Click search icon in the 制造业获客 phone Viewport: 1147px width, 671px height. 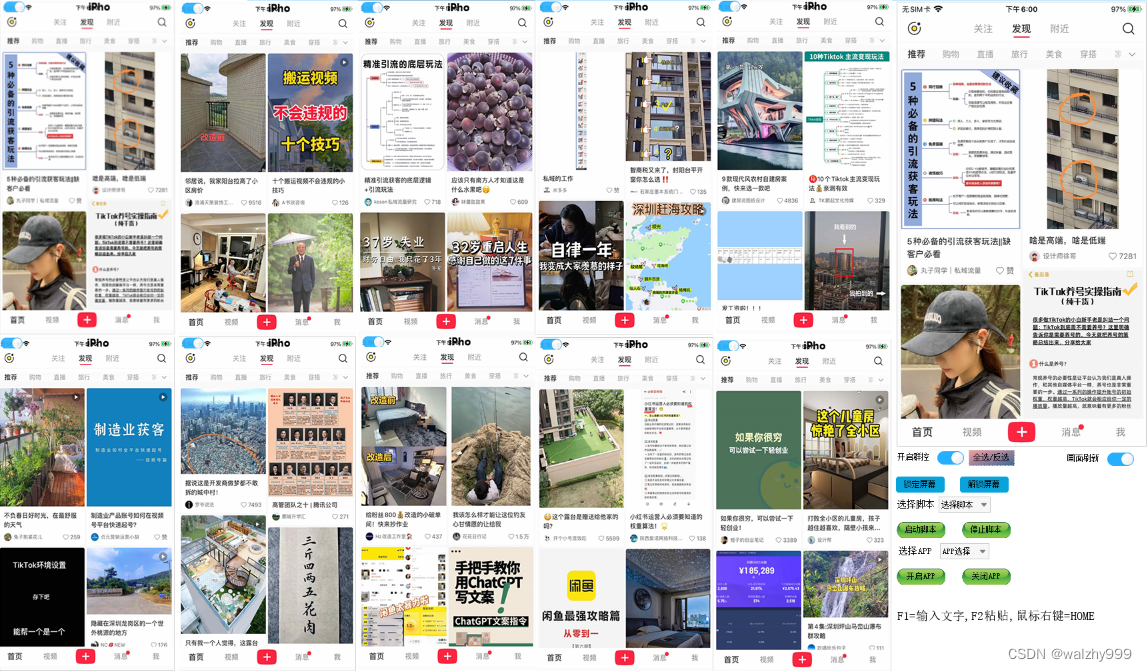(x=162, y=359)
